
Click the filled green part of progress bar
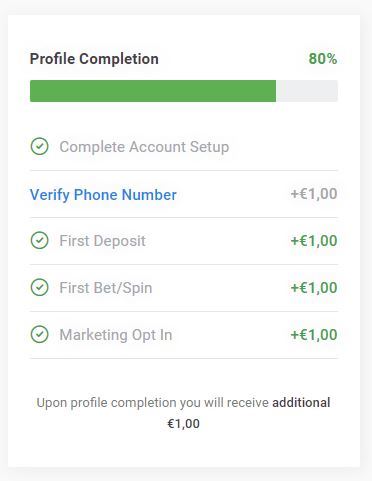153,91
